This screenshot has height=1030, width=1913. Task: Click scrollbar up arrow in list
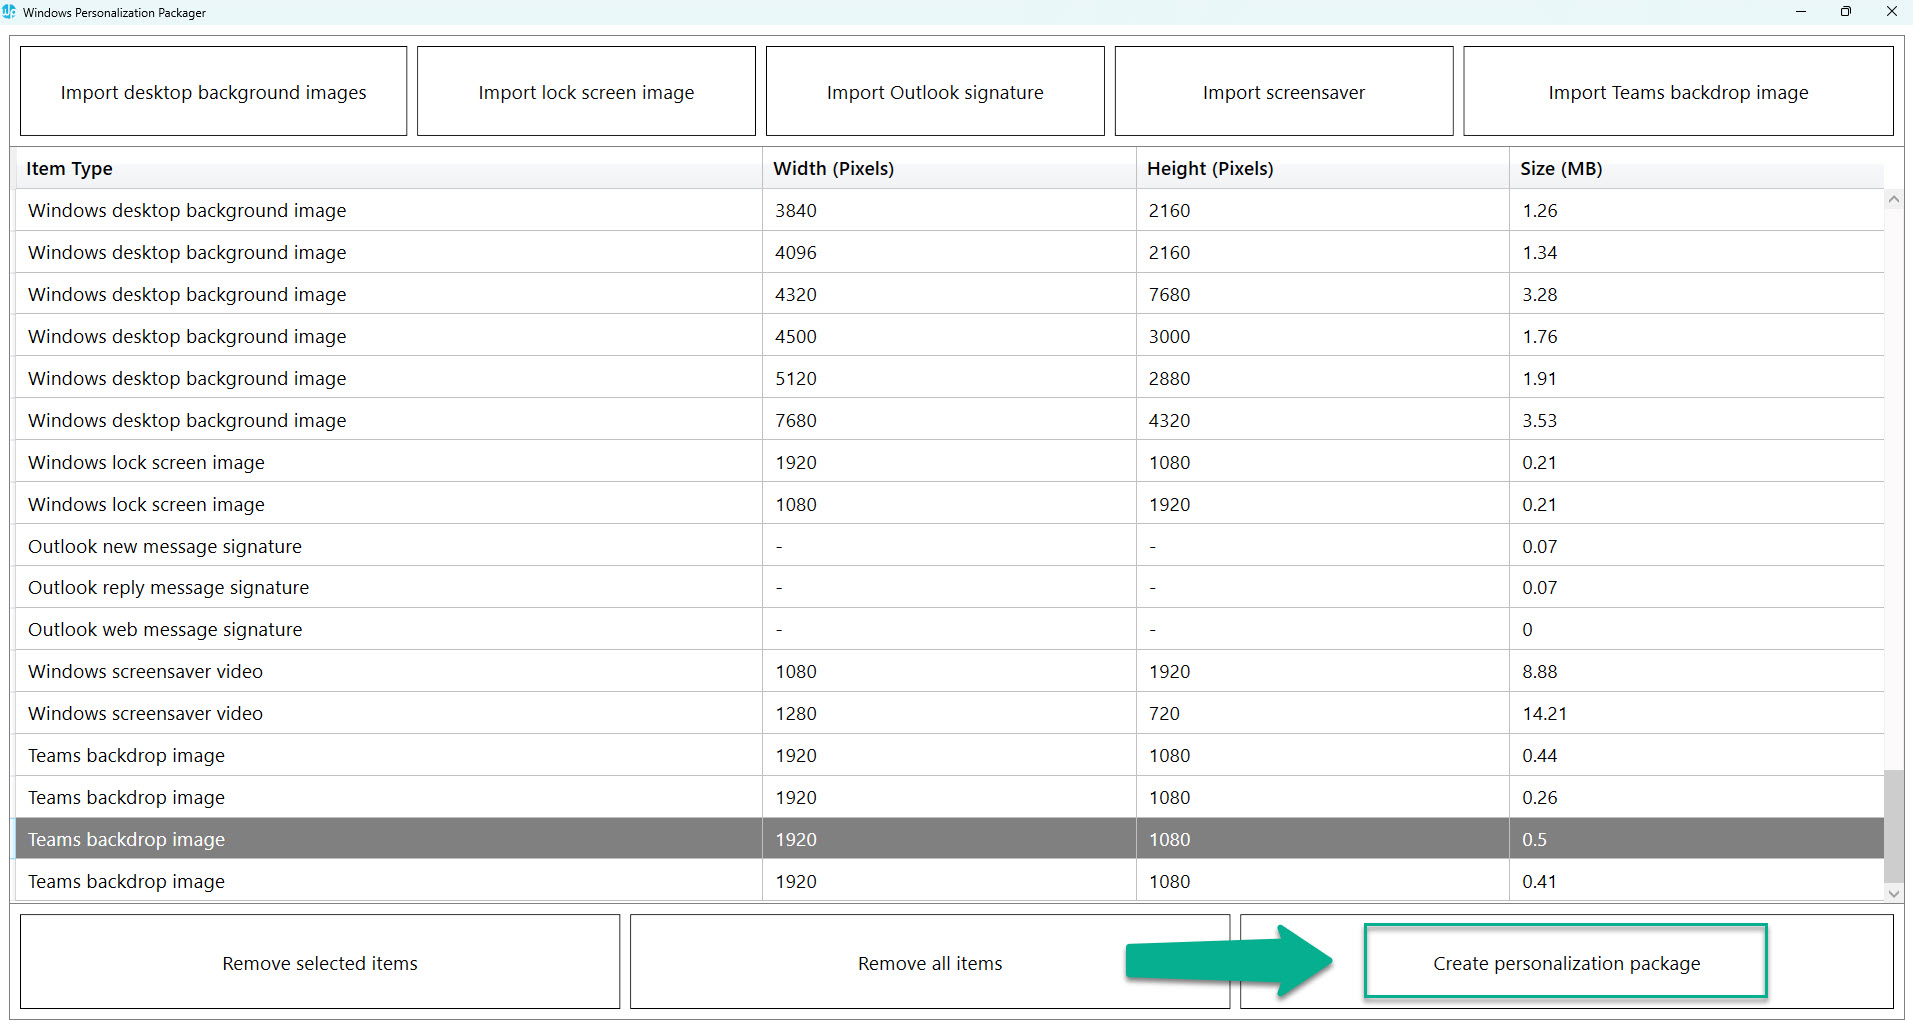(1893, 200)
